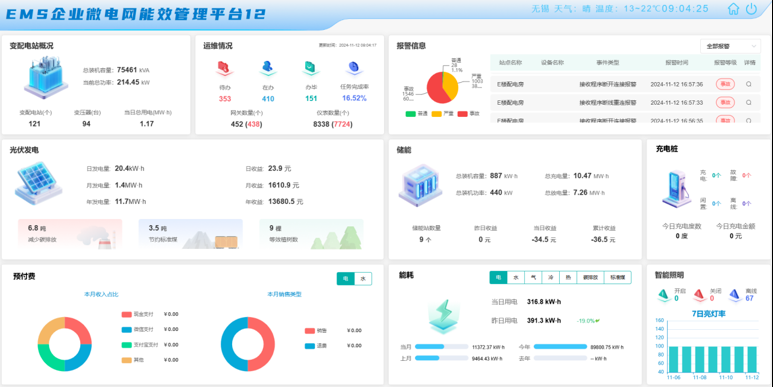The width and height of the screenshot is (773, 387).
Task: Click the power logout icon
Action: [x=751, y=9]
